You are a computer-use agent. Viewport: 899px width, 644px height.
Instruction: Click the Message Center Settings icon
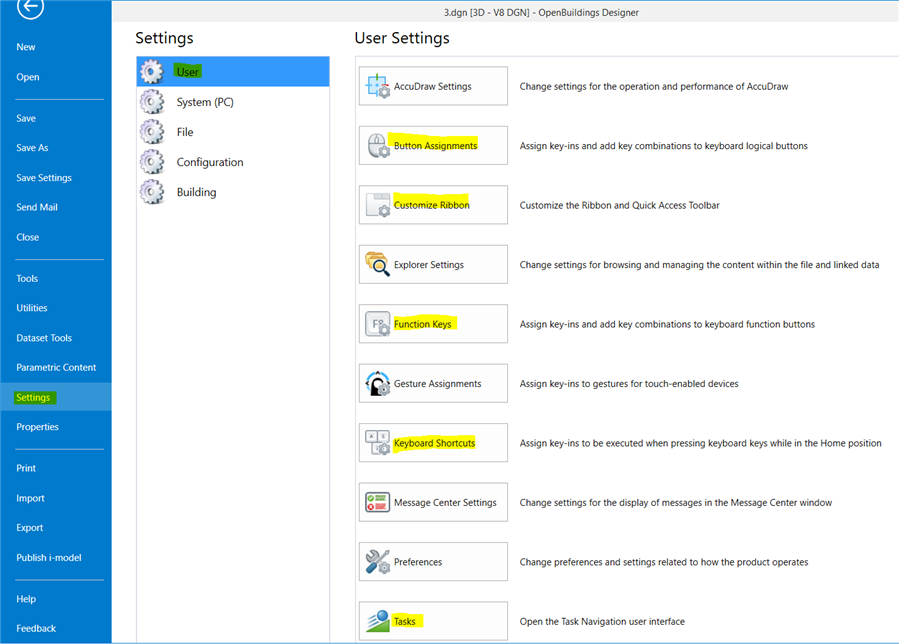pyautogui.click(x=377, y=502)
